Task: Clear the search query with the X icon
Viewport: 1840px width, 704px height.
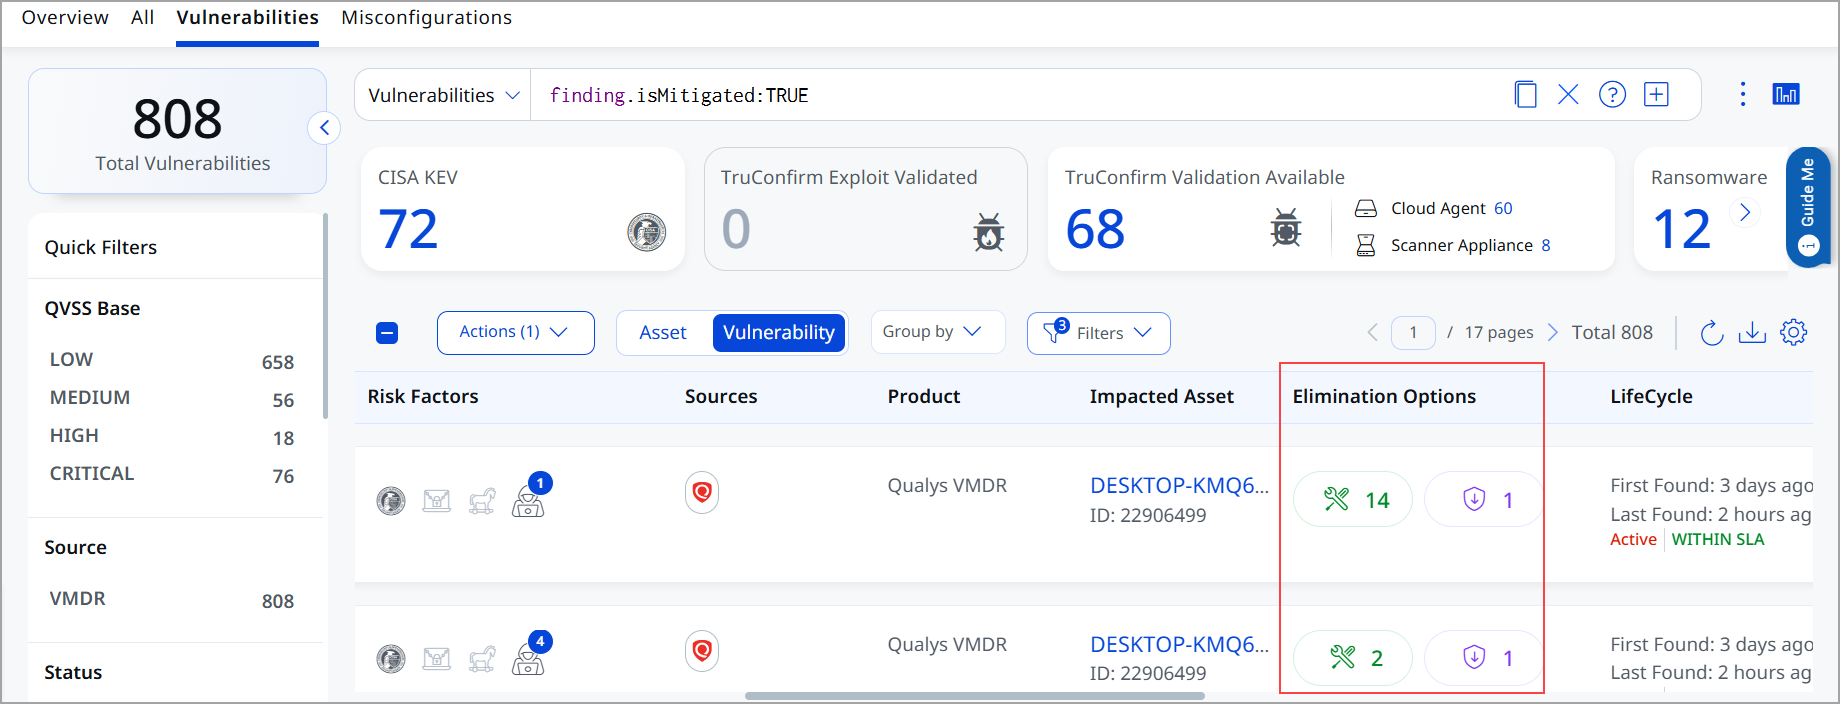Action: 1568,95
